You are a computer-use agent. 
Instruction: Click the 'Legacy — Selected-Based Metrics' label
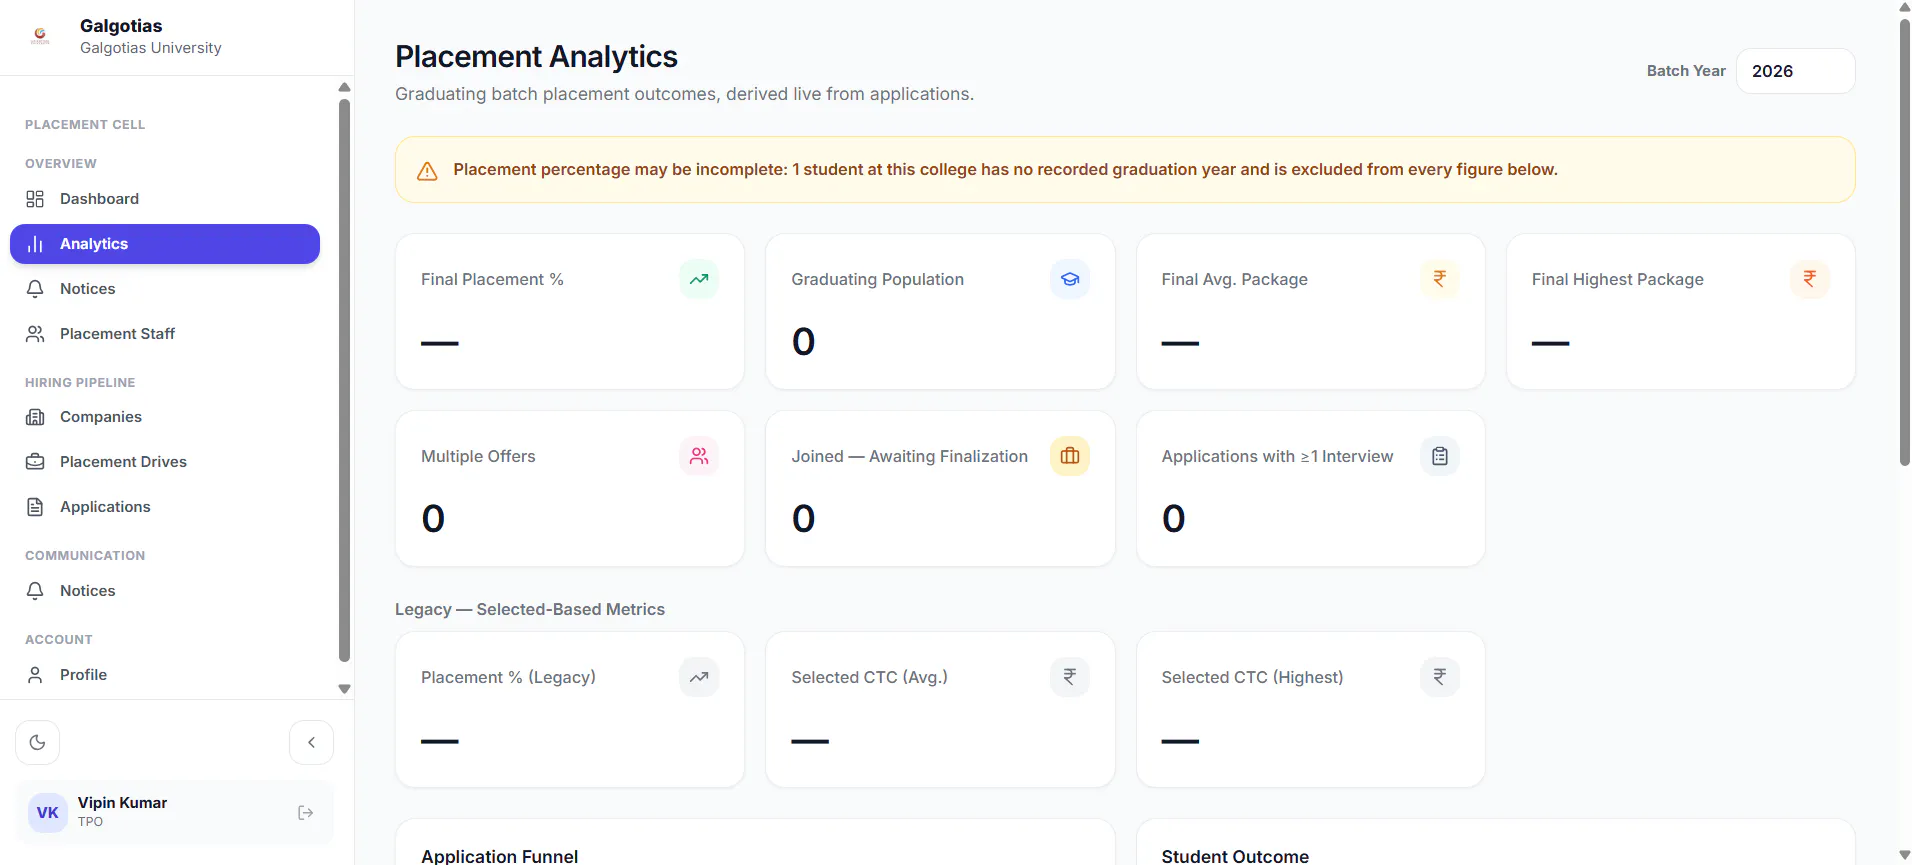[x=530, y=609]
